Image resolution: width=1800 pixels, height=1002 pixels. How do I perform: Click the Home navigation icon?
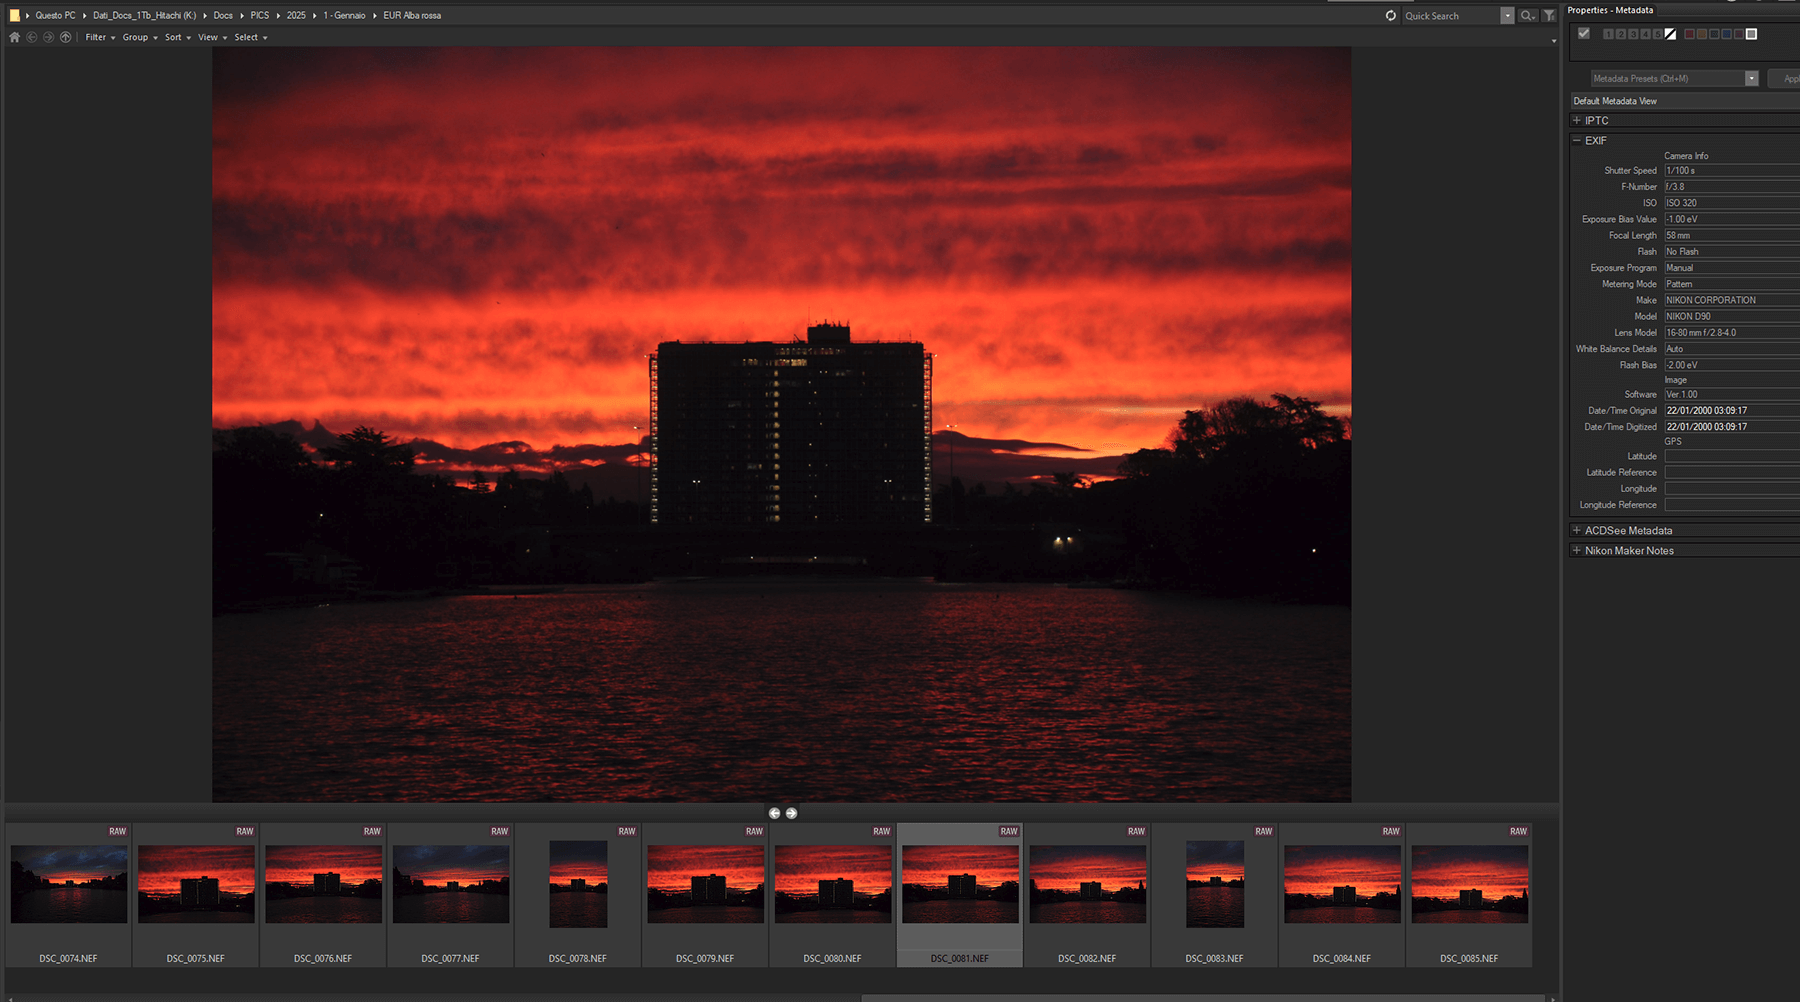pos(14,37)
